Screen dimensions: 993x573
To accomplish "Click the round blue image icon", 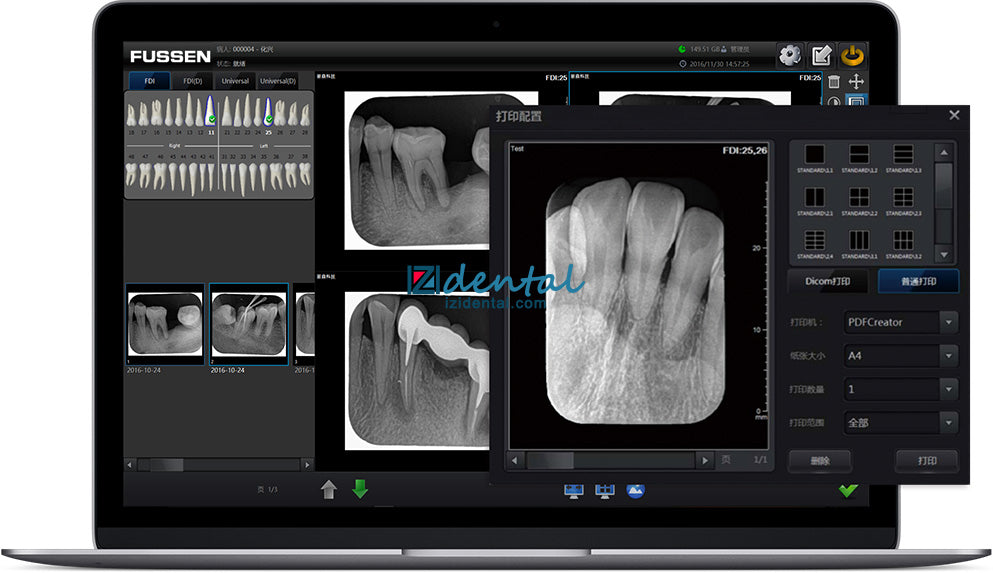I will point(636,490).
